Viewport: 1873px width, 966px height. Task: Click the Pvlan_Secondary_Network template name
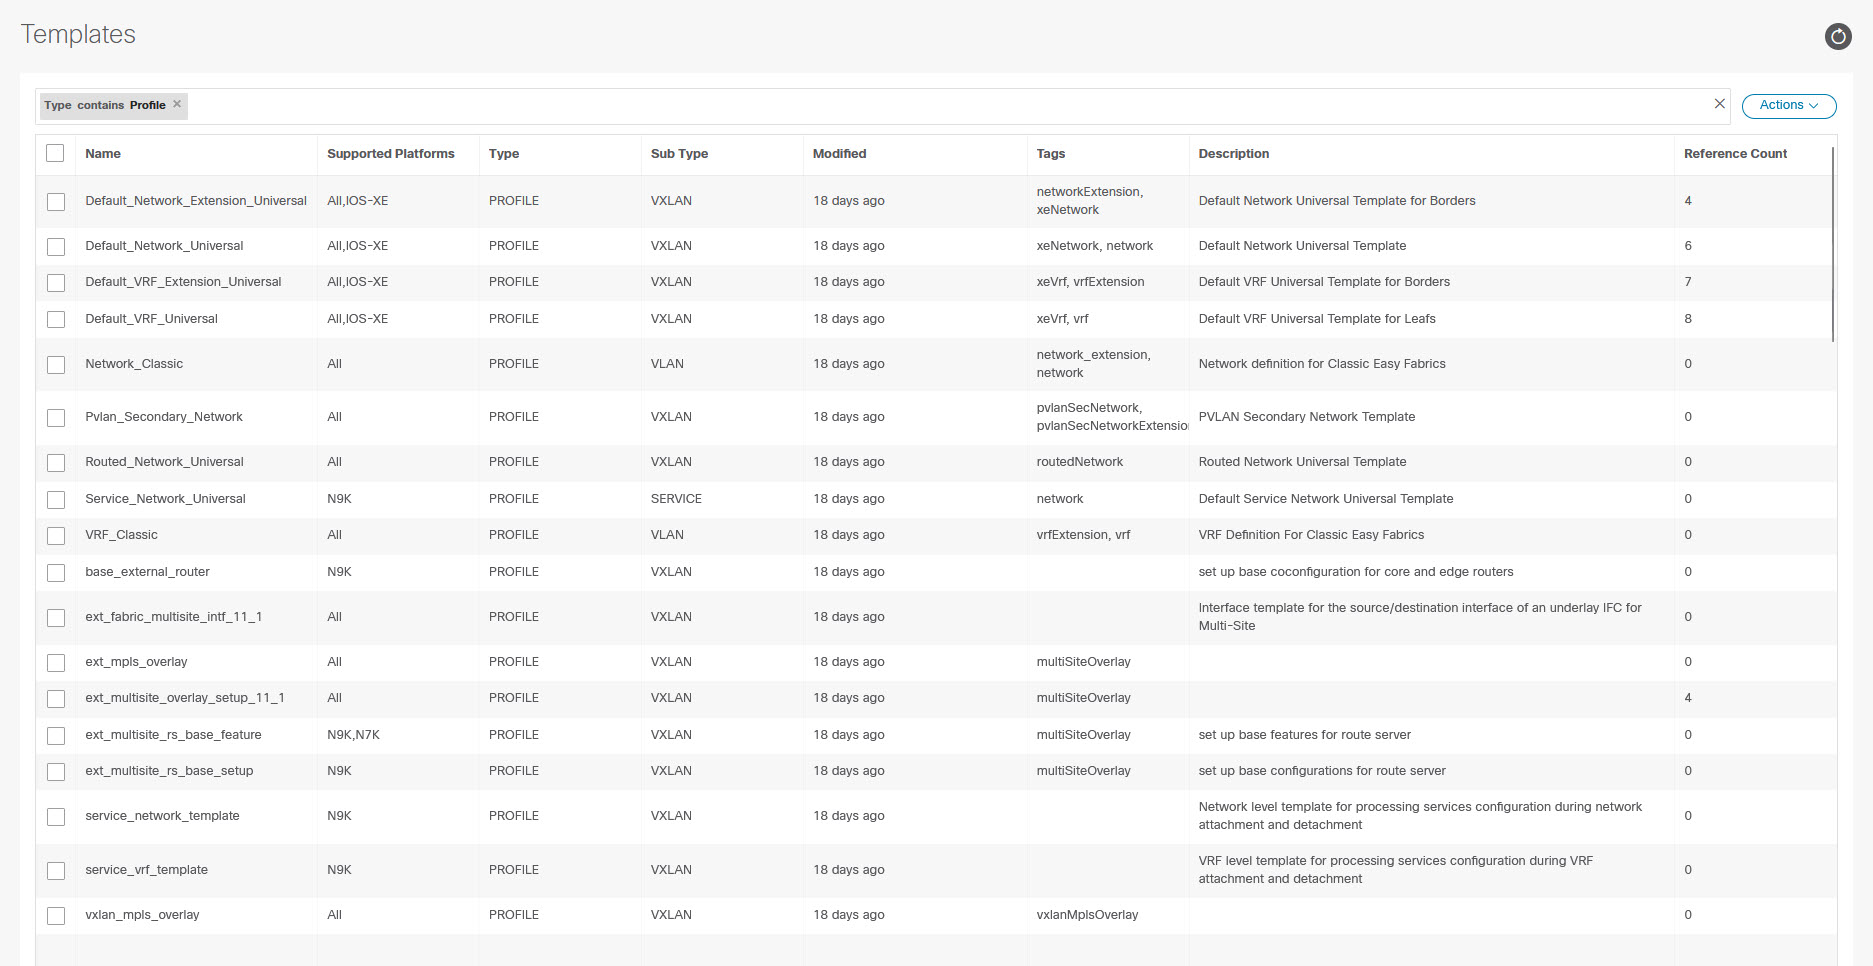pyautogui.click(x=164, y=417)
